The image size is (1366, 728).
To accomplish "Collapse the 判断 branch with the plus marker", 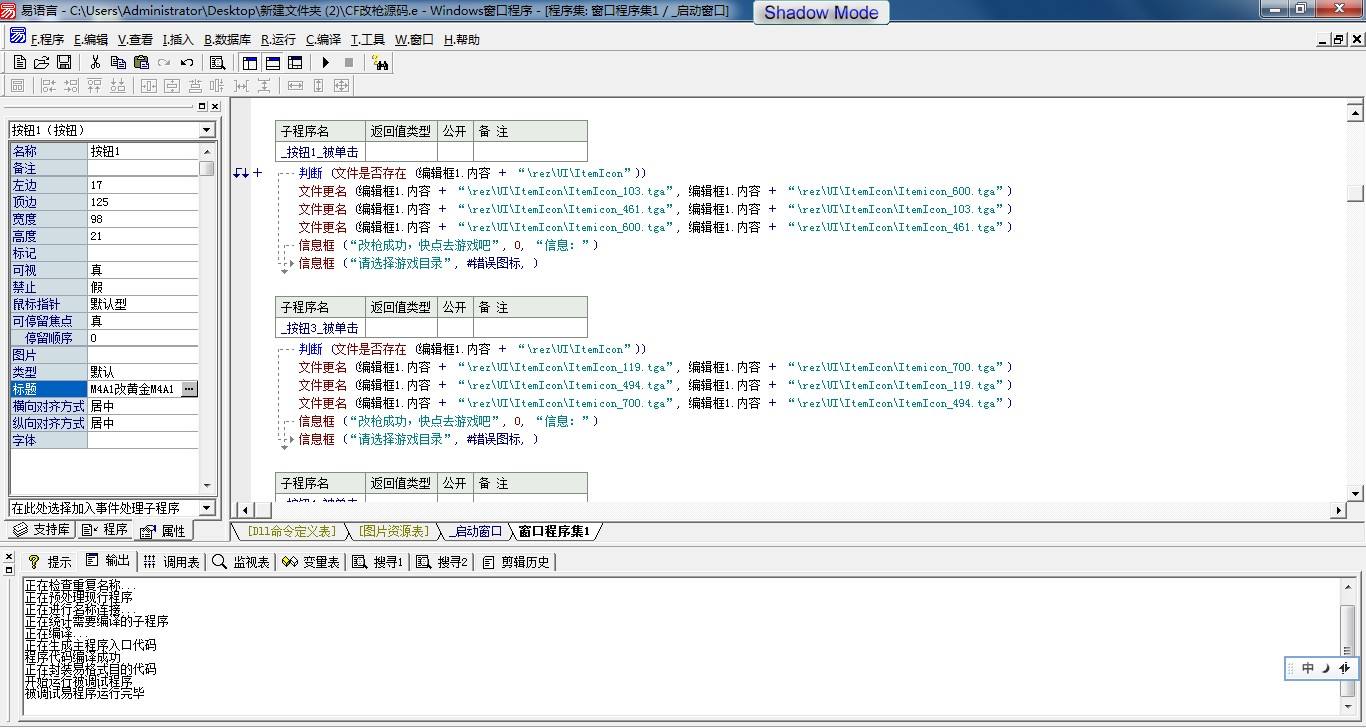I will coord(257,173).
